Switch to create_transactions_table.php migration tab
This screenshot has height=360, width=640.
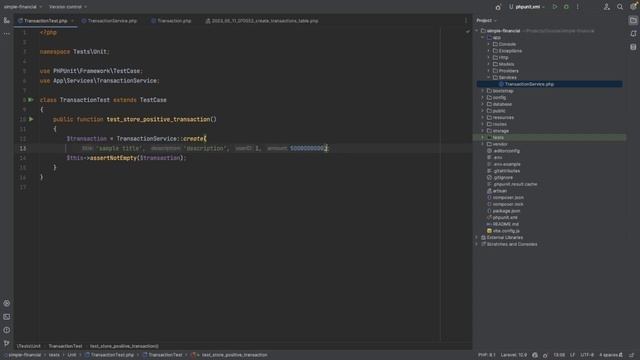coord(262,21)
